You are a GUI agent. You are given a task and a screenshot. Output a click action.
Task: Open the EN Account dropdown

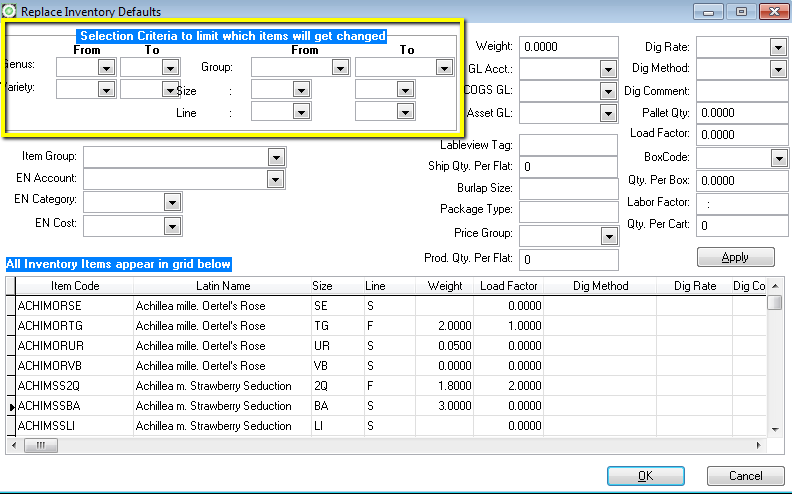click(276, 179)
